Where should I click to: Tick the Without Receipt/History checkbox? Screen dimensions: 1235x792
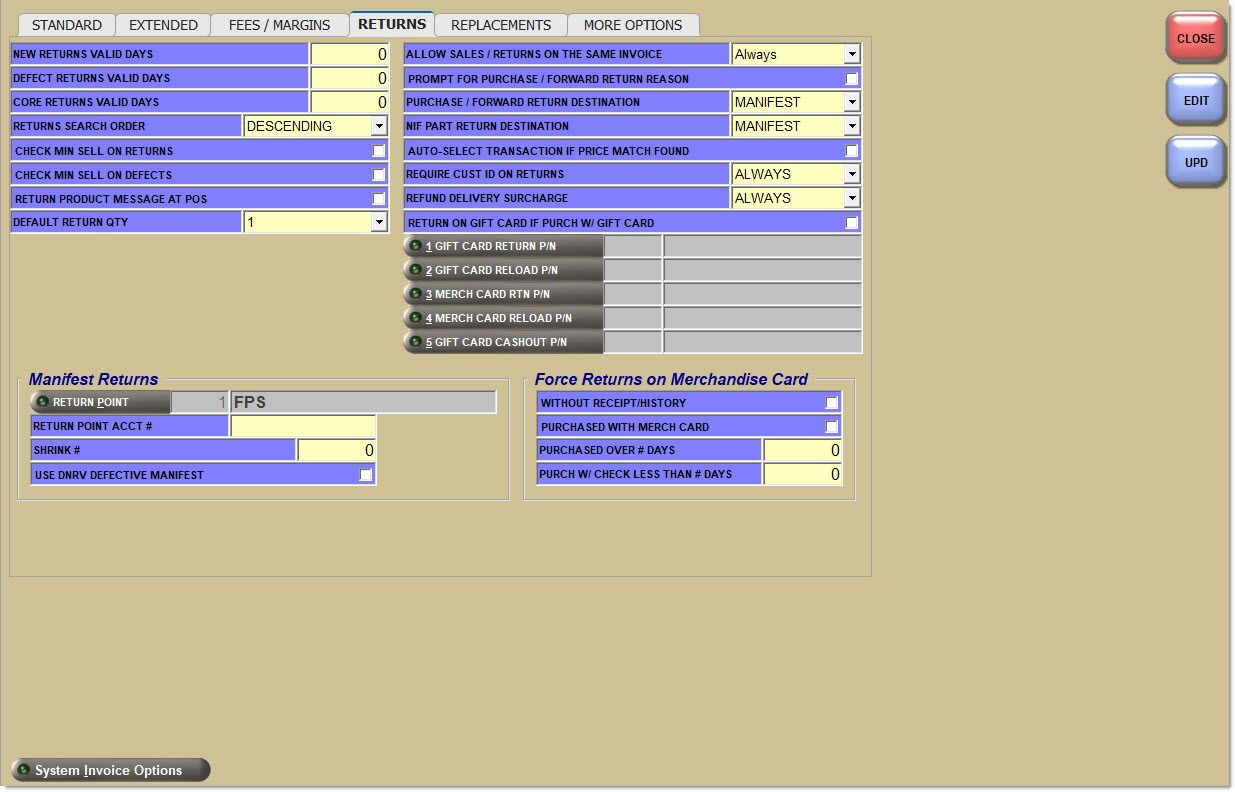click(831, 403)
